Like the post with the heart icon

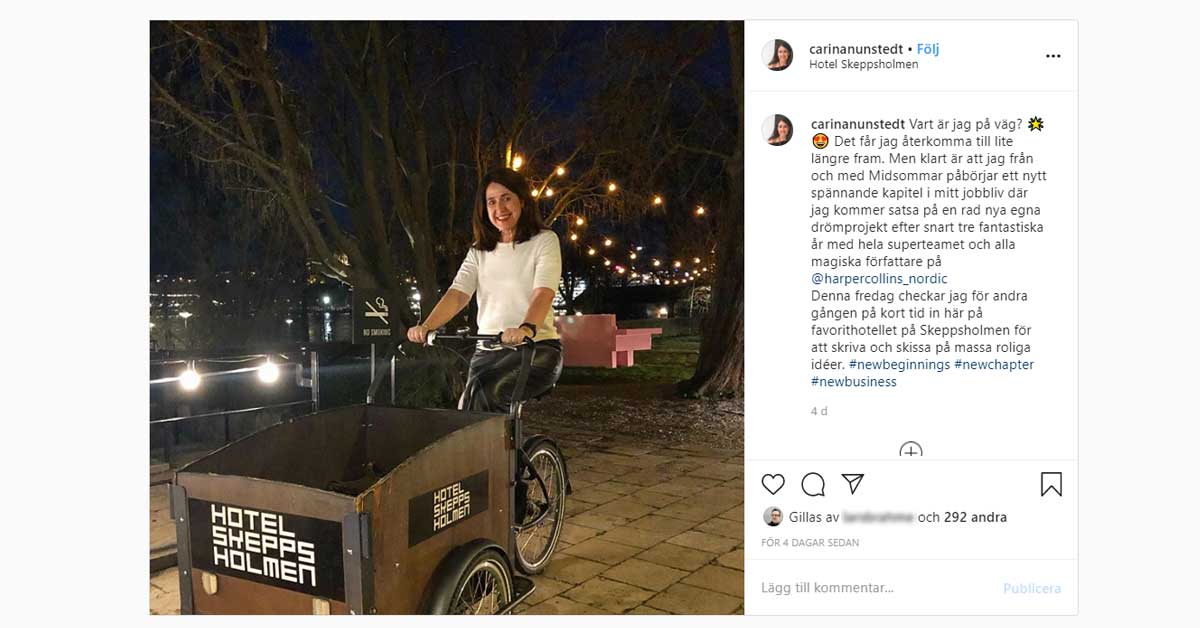pyautogui.click(x=773, y=485)
